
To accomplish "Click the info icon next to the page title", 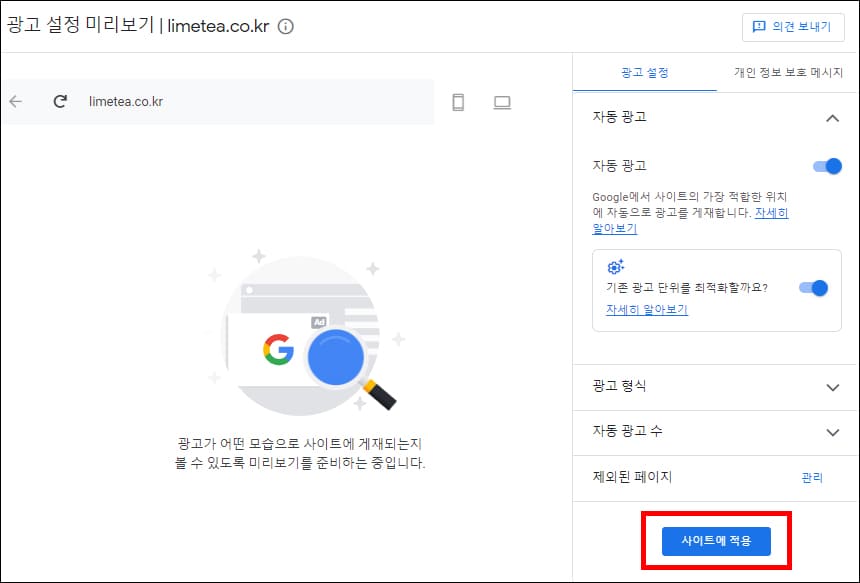I will (x=284, y=28).
